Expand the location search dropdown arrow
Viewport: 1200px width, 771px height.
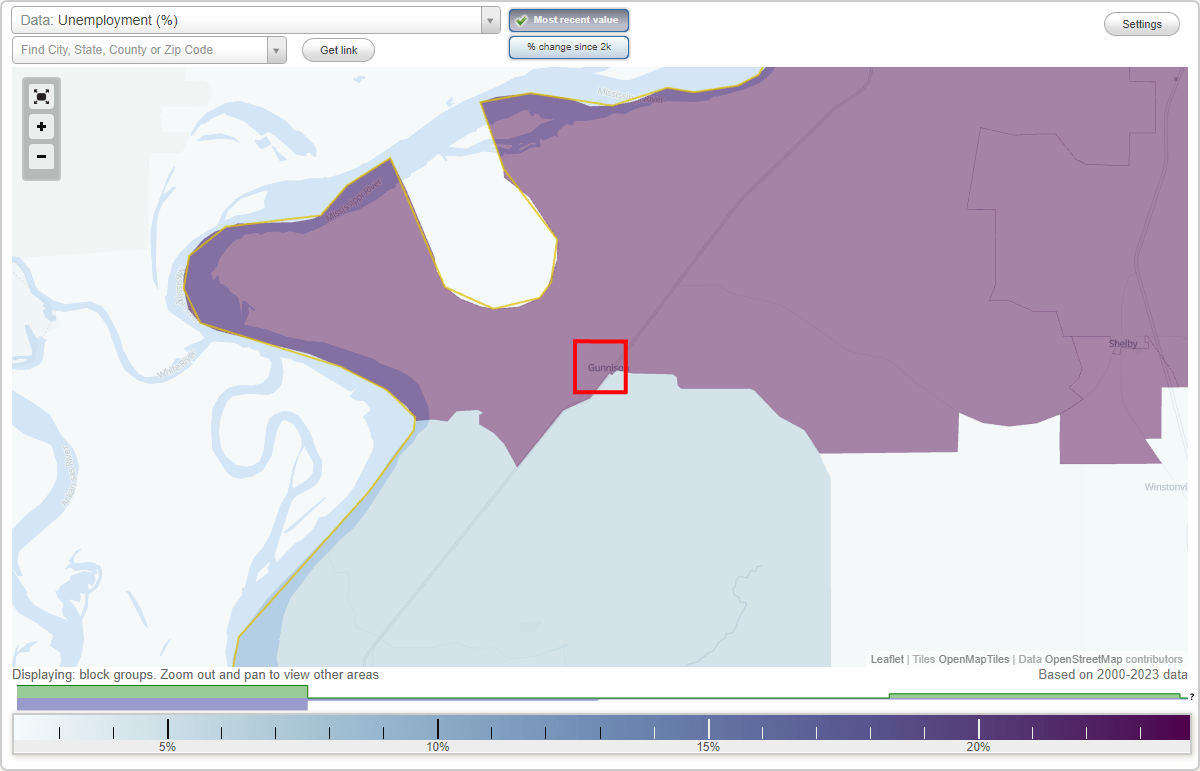click(x=277, y=49)
